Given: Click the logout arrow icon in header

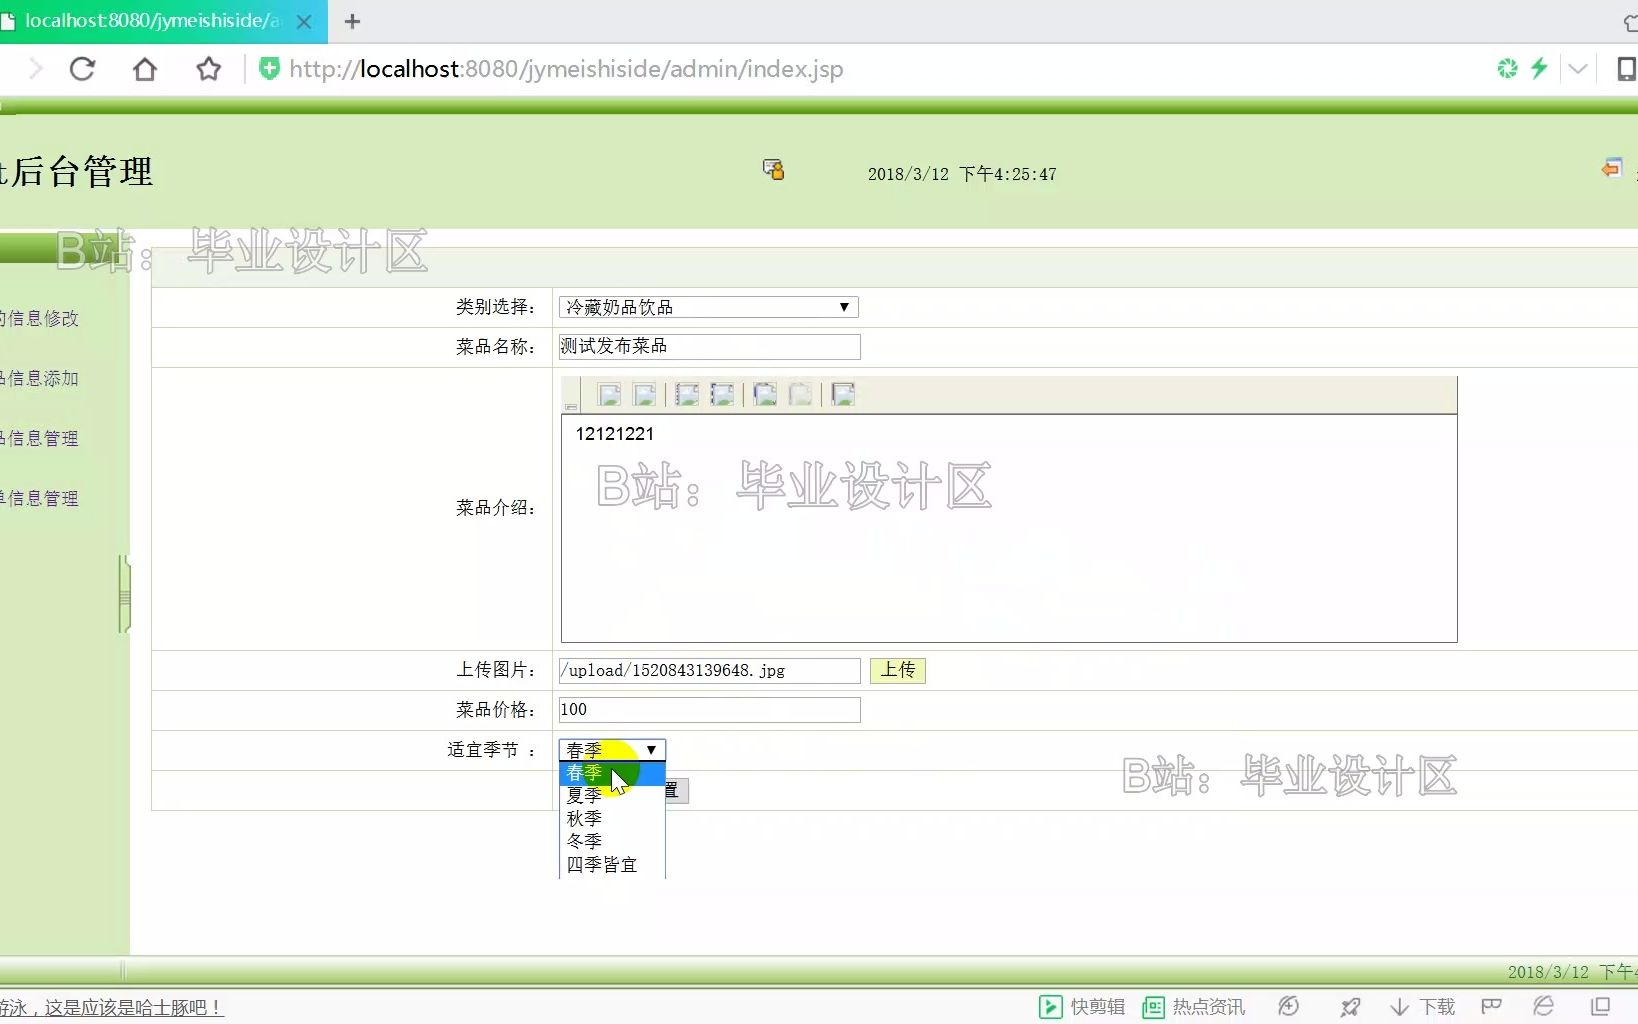Looking at the screenshot, I should pos(1611,168).
